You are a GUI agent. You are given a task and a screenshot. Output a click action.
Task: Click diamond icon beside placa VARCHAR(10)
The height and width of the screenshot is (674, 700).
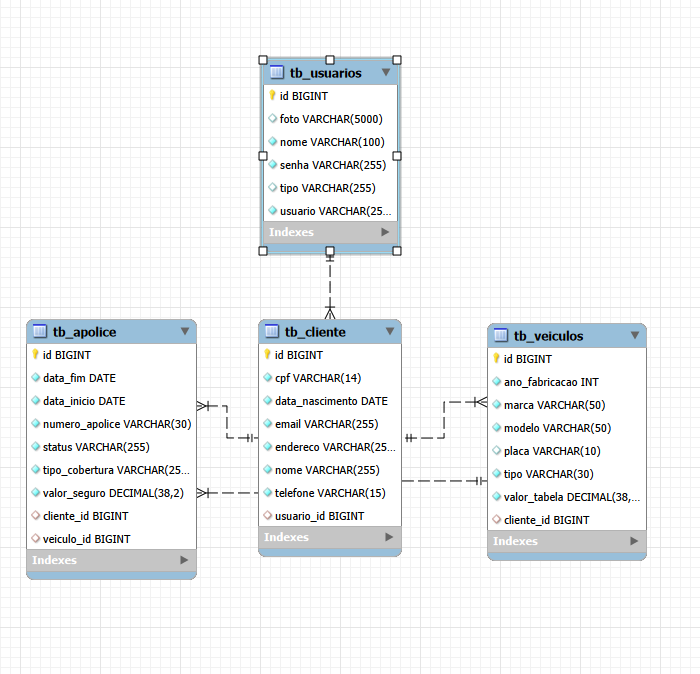pyautogui.click(x=496, y=450)
